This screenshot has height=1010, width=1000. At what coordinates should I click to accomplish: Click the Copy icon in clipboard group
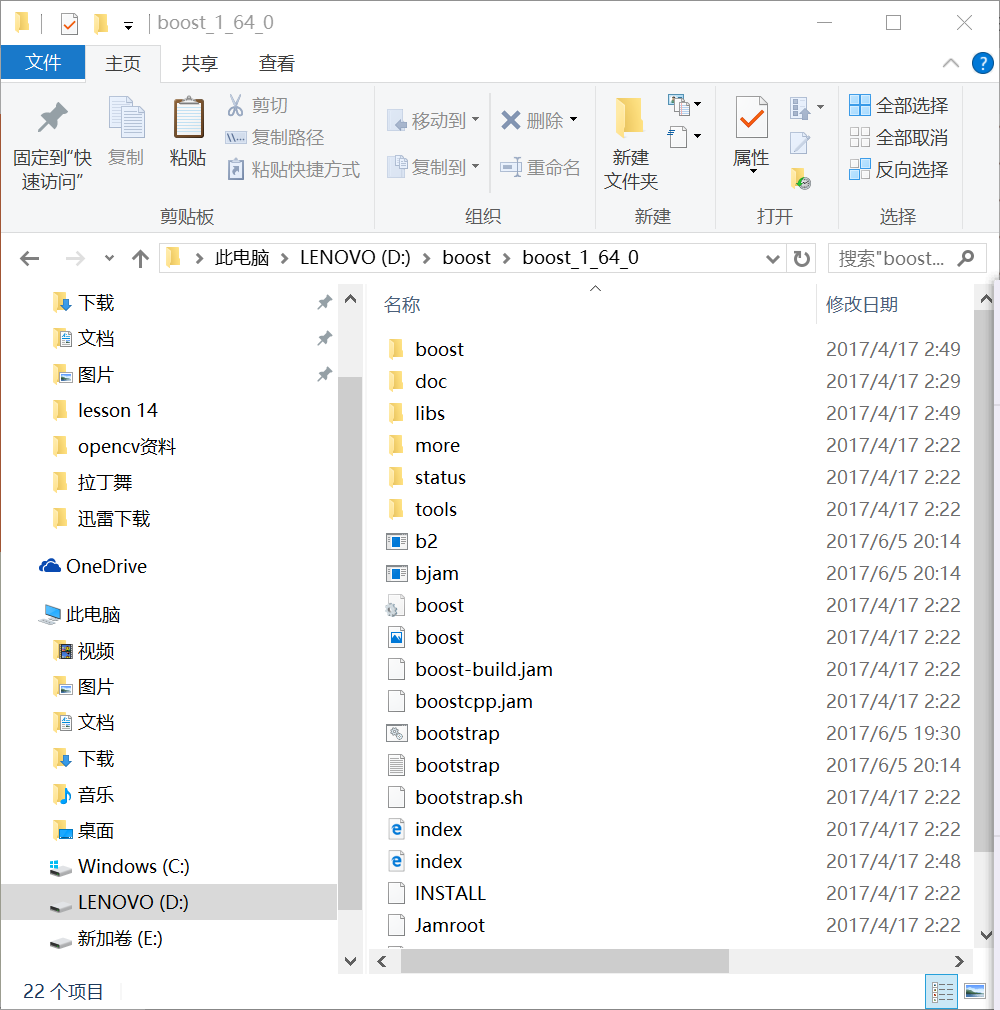pyautogui.click(x=126, y=117)
